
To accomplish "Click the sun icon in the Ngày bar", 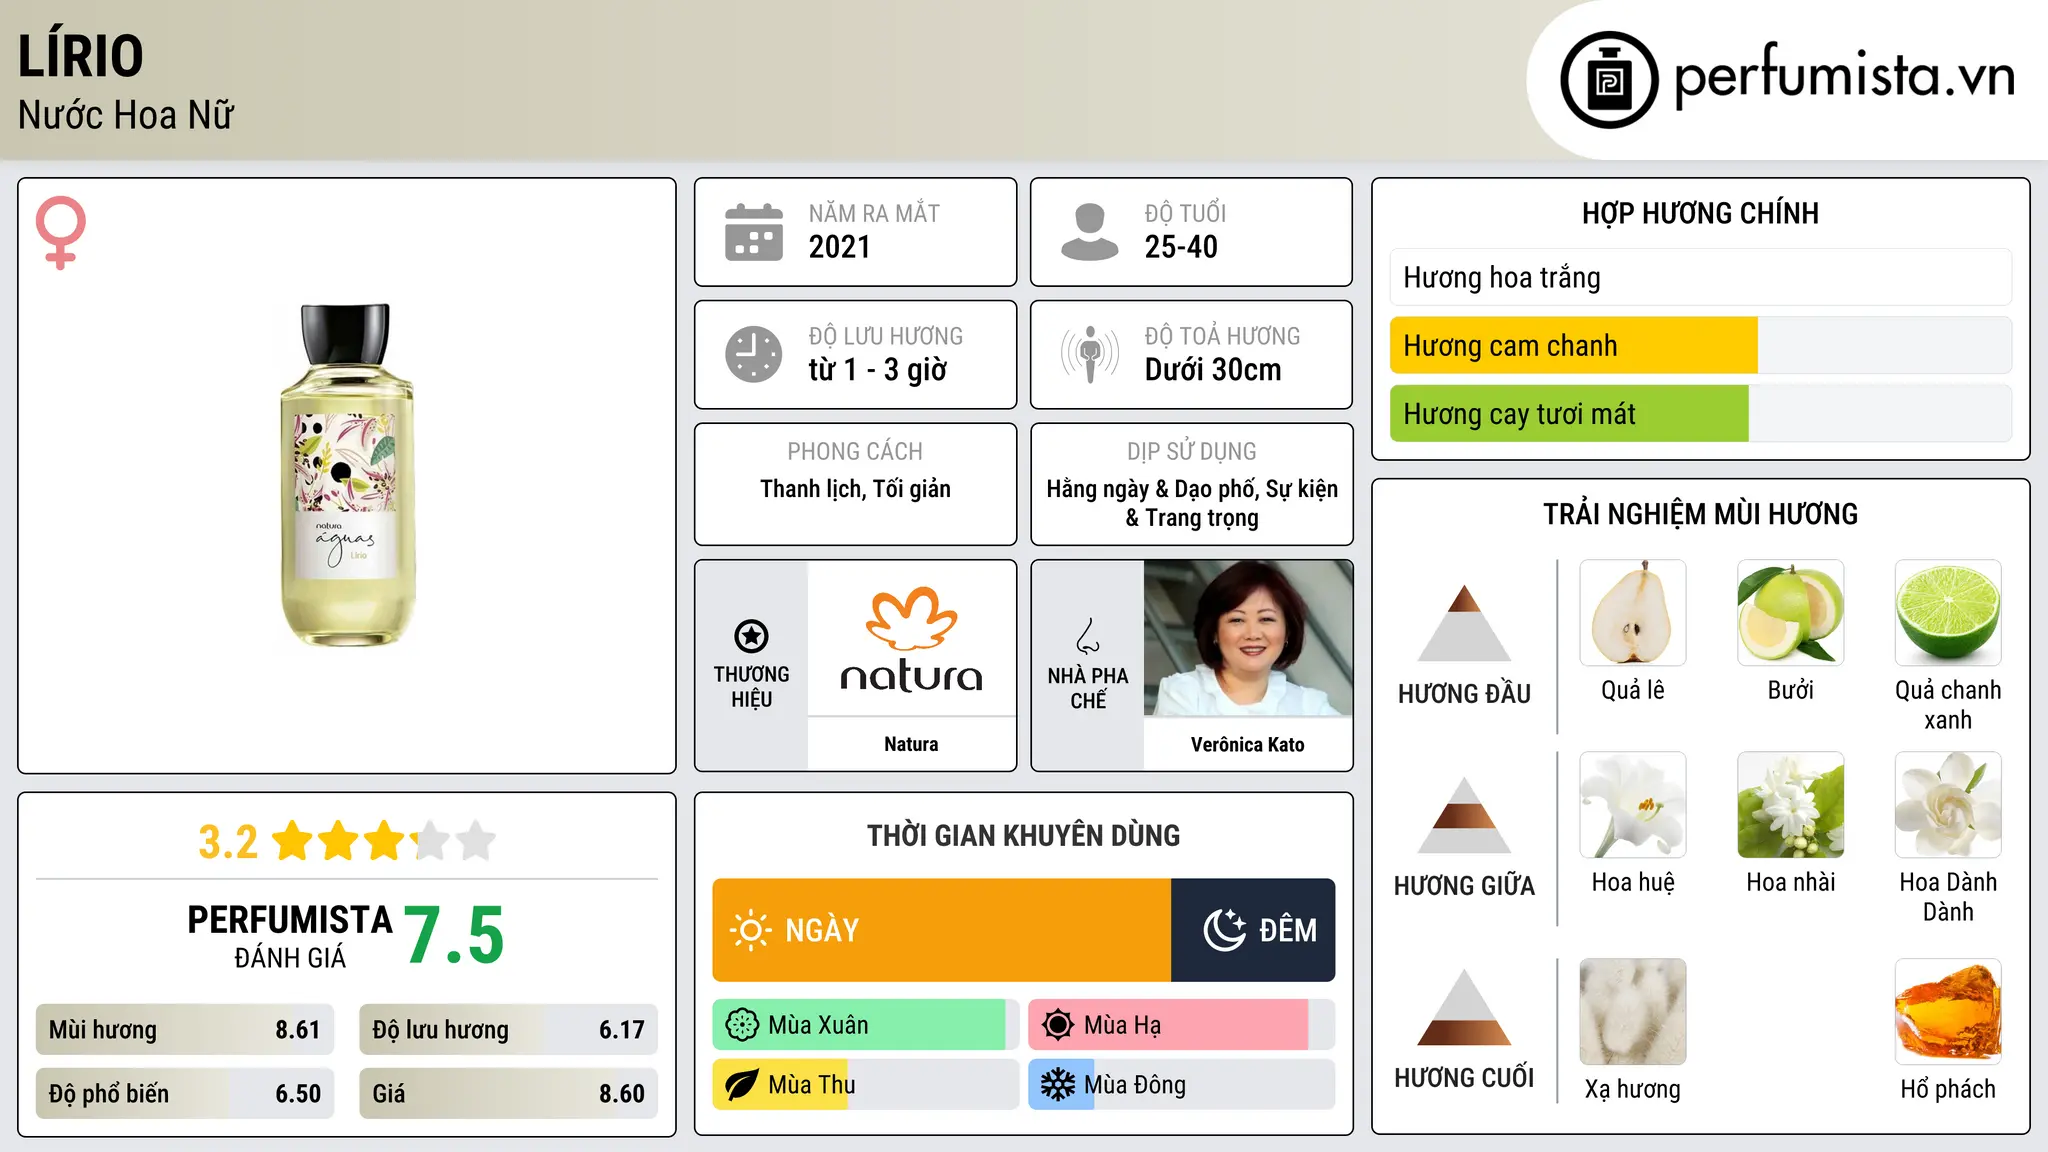I will tap(750, 930).
